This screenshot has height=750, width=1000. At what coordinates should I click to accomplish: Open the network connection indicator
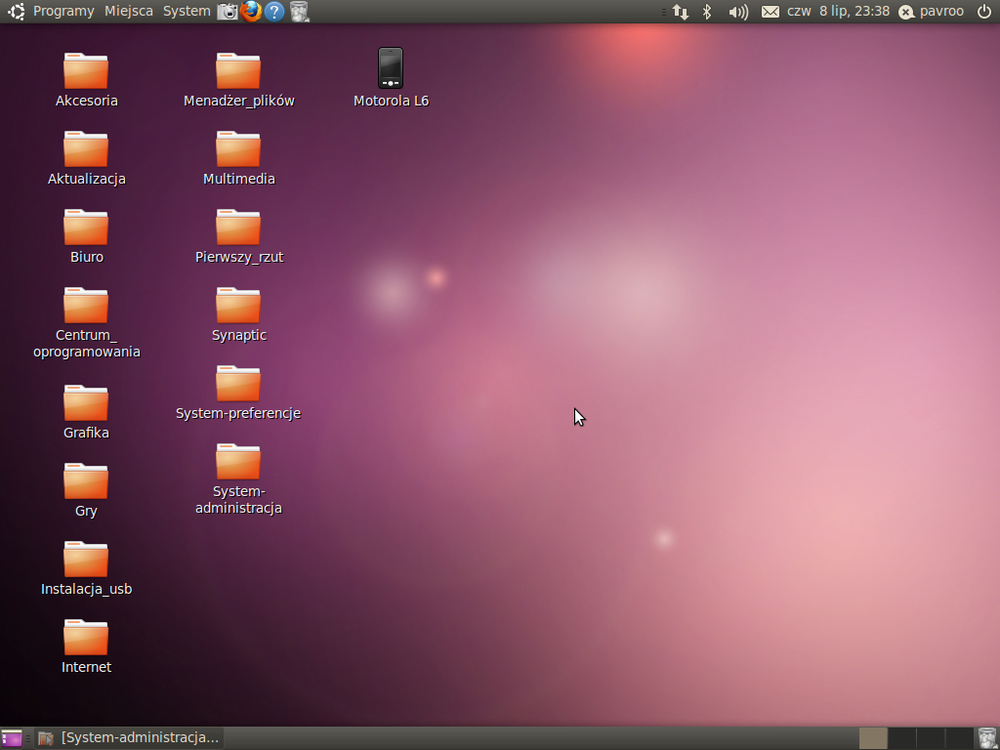680,11
